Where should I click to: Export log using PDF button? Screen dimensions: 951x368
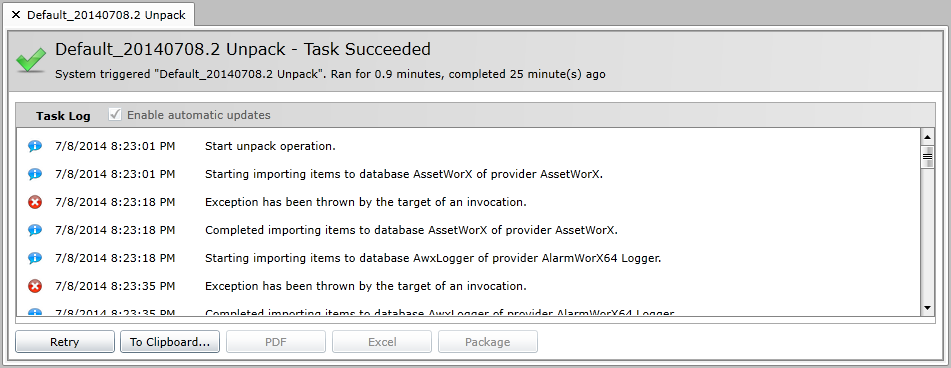point(276,342)
